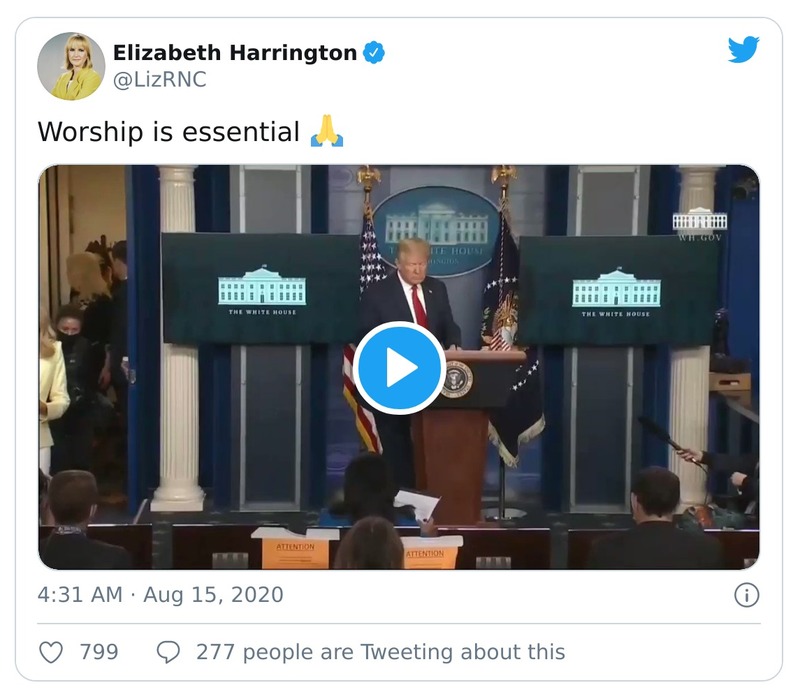Click the presidential seal on the podium
Viewport: 800px width, 699px height.
click(457, 379)
